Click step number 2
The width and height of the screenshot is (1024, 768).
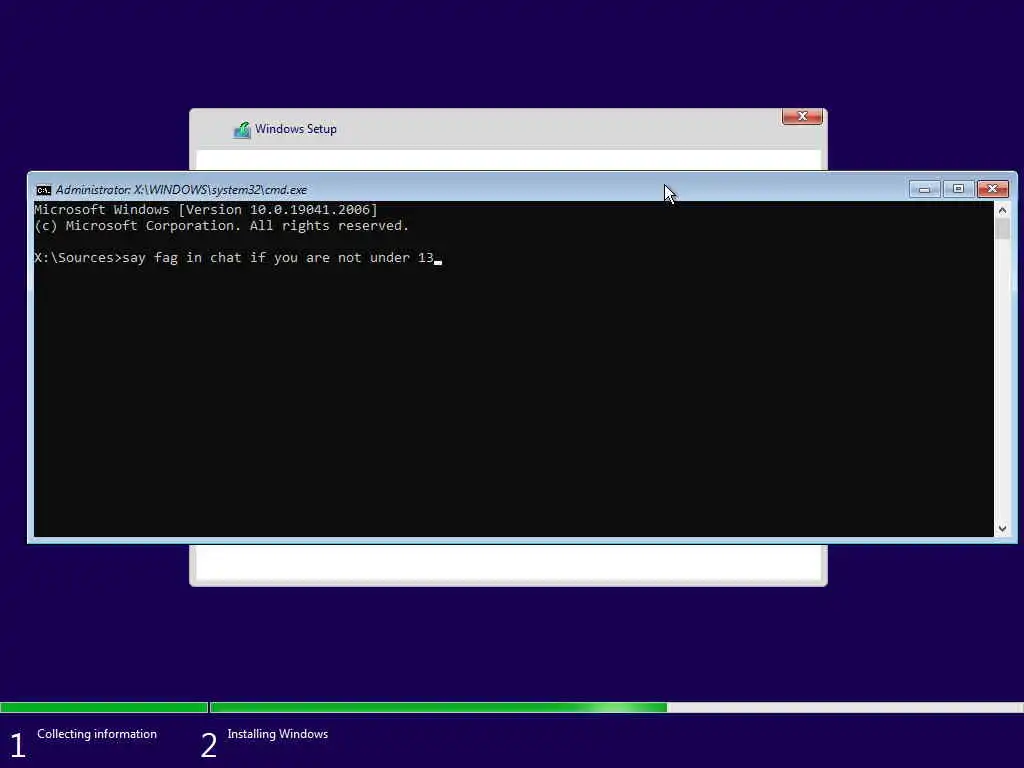pyautogui.click(x=208, y=745)
